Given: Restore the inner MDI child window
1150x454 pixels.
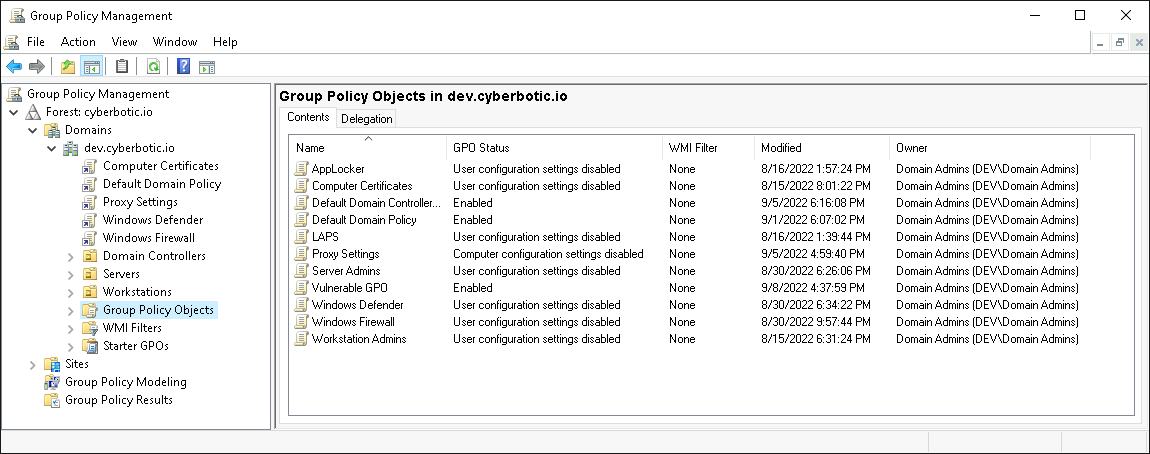Looking at the screenshot, I should (x=1120, y=42).
